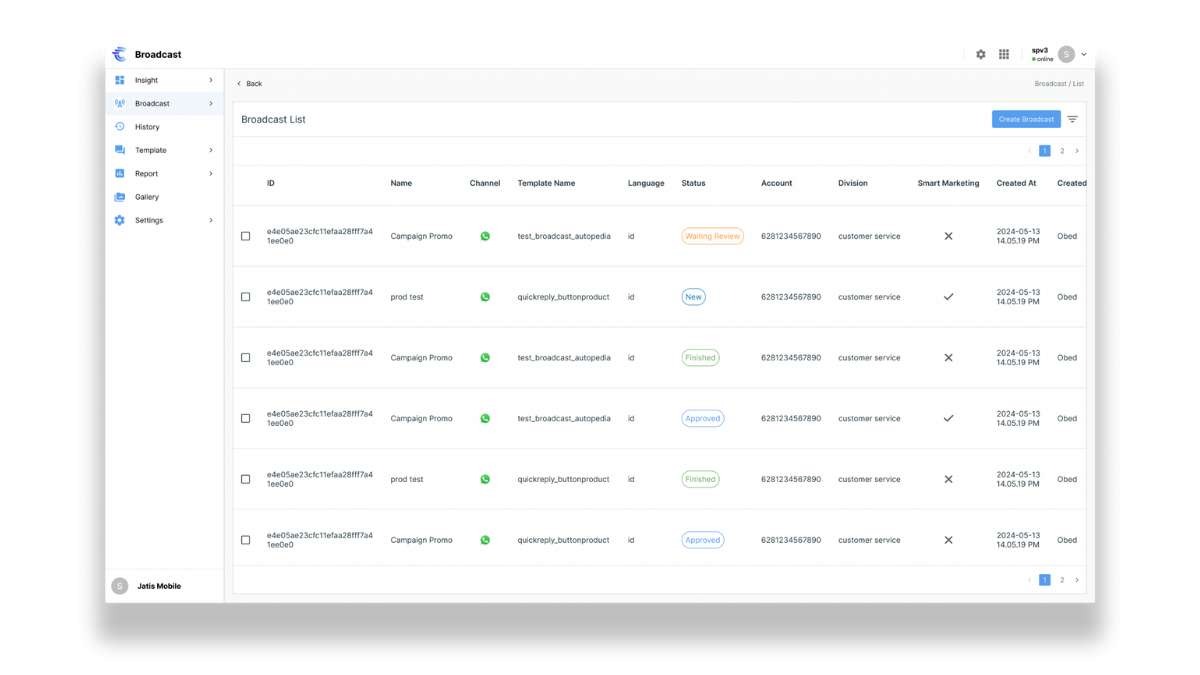The width and height of the screenshot is (1200, 675).
Task: Open the settings gear in top bar
Action: pos(980,54)
